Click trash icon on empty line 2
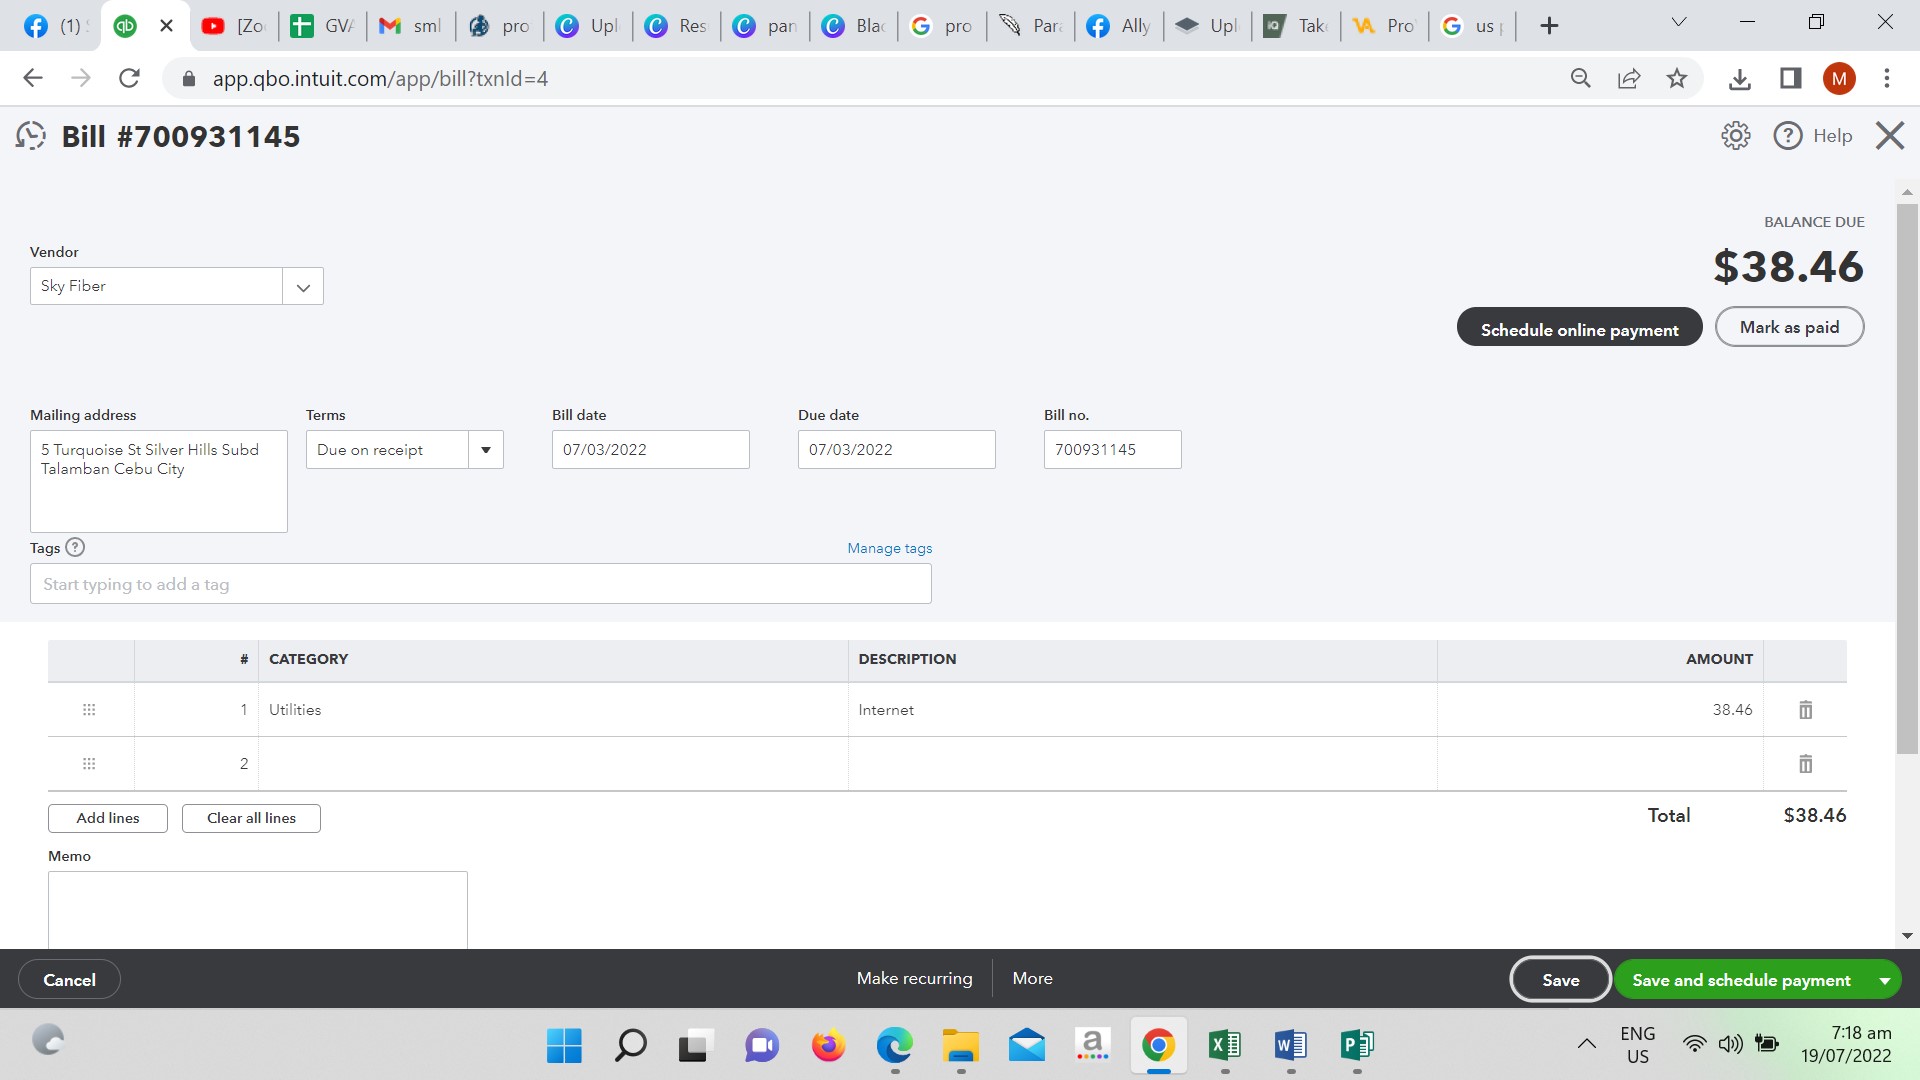This screenshot has height=1080, width=1920. pos(1805,764)
